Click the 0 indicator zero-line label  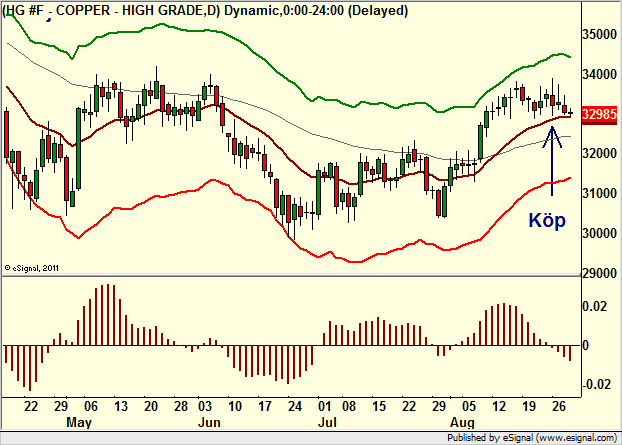[586, 345]
